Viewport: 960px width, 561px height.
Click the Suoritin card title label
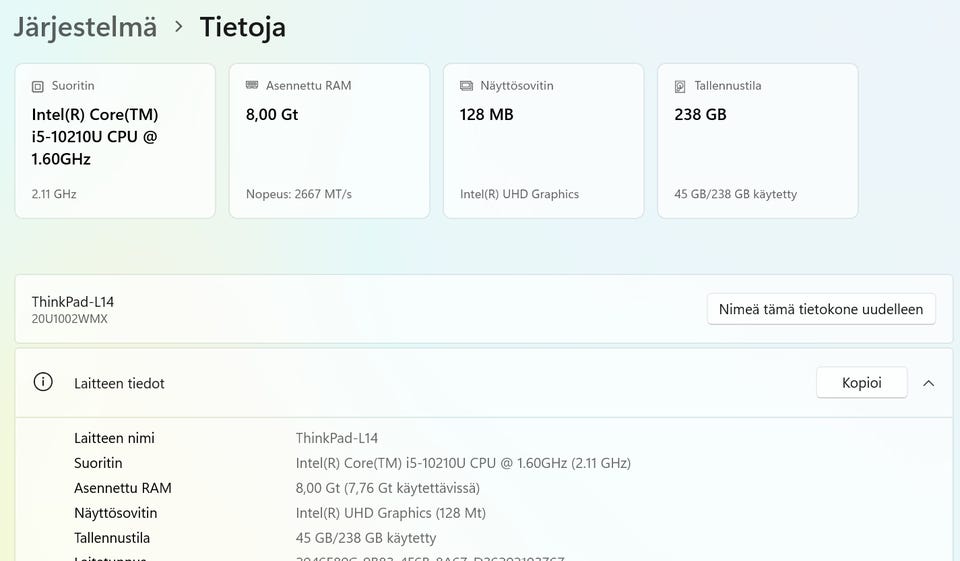coord(73,86)
